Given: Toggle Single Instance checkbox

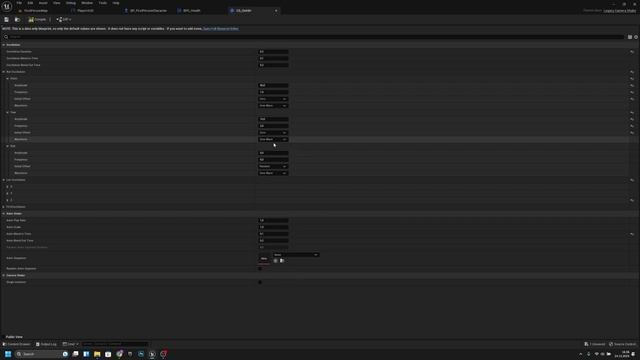Looking at the screenshot, I should [260, 282].
